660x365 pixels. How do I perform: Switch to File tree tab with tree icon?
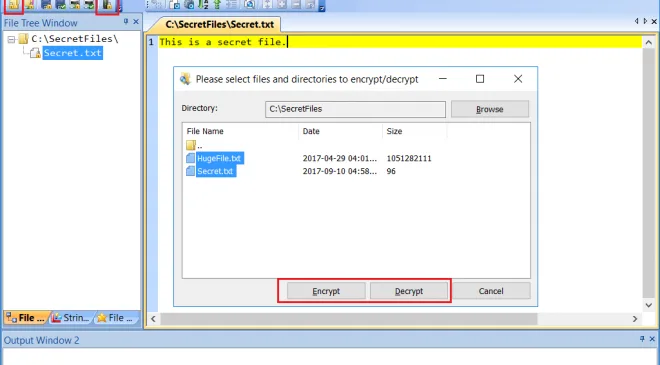click(x=26, y=318)
